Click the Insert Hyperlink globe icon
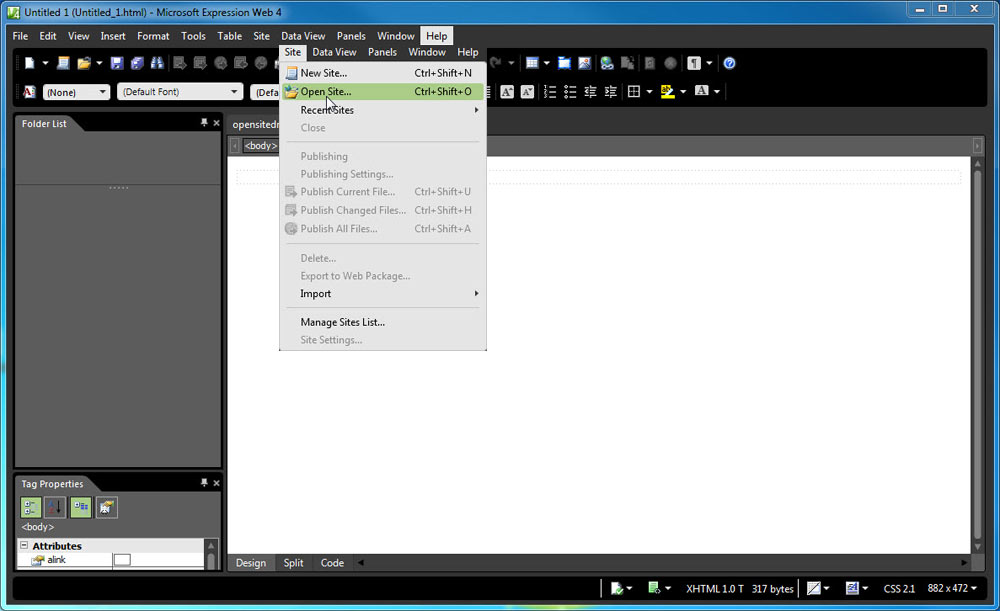This screenshot has width=1000, height=611. click(607, 63)
